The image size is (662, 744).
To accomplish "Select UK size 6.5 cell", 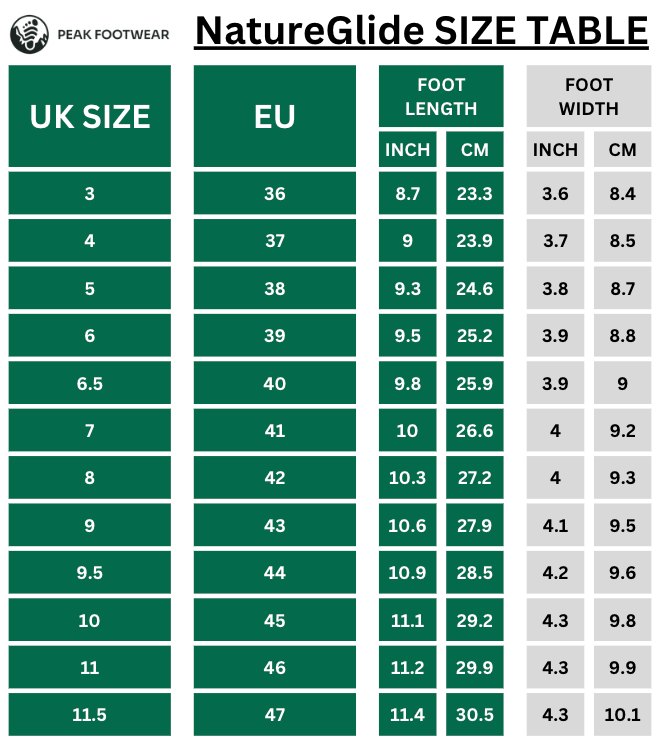I will (x=89, y=384).
